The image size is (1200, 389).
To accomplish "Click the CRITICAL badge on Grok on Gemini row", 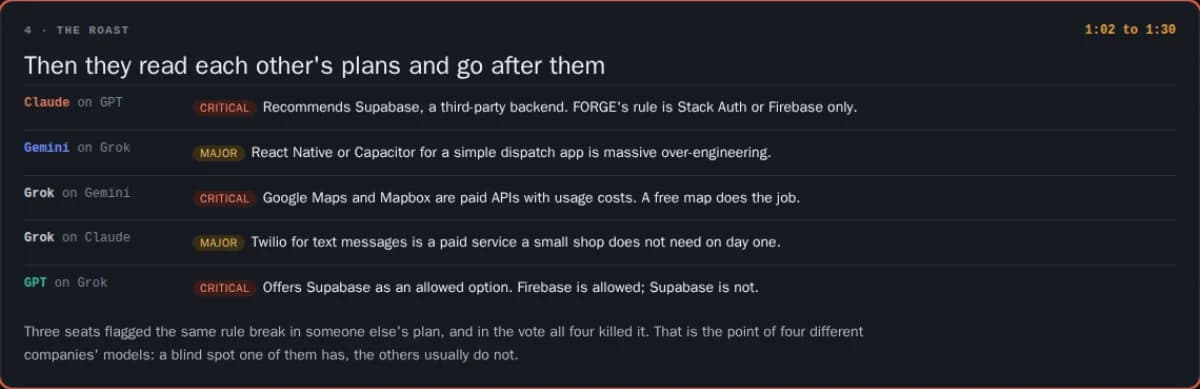I will [224, 198].
